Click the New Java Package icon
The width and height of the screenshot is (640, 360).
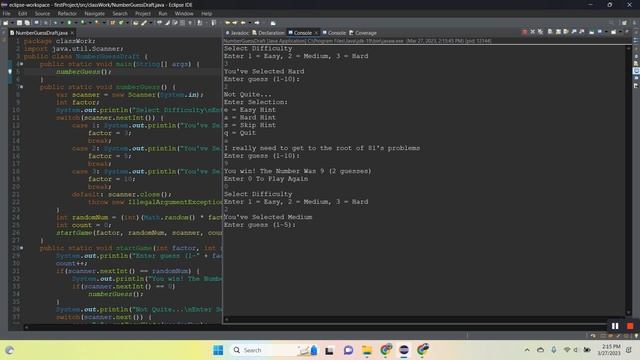click(112, 23)
